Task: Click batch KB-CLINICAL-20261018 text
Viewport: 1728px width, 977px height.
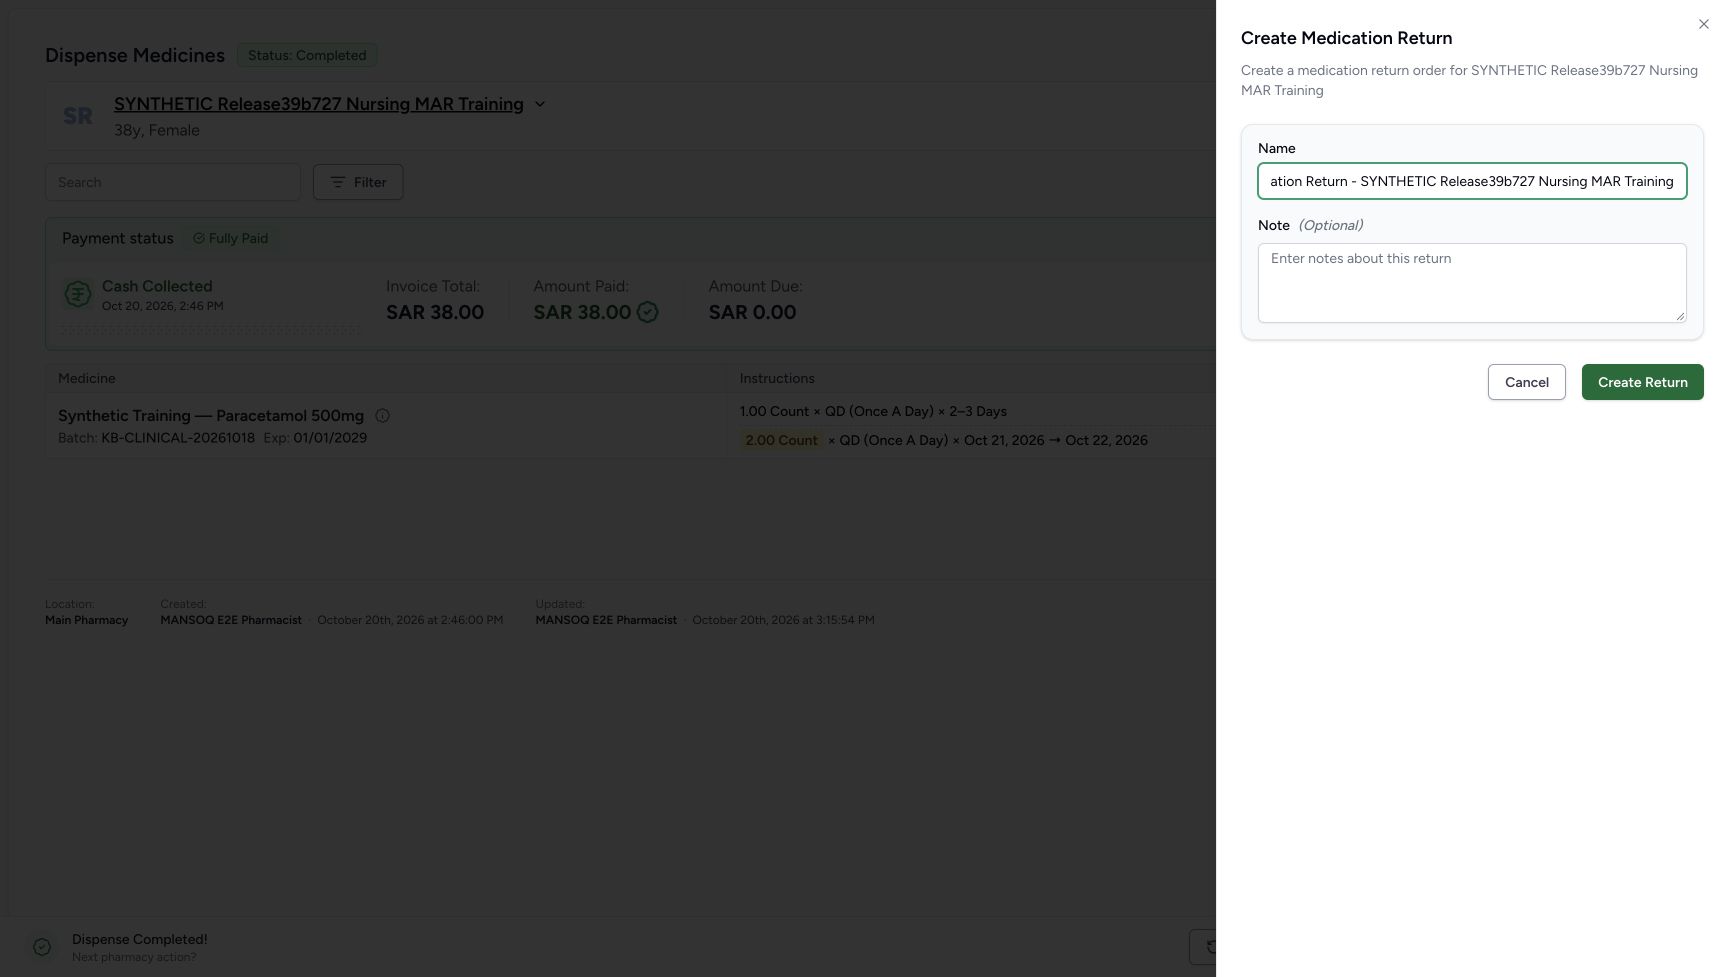Action: pos(178,438)
